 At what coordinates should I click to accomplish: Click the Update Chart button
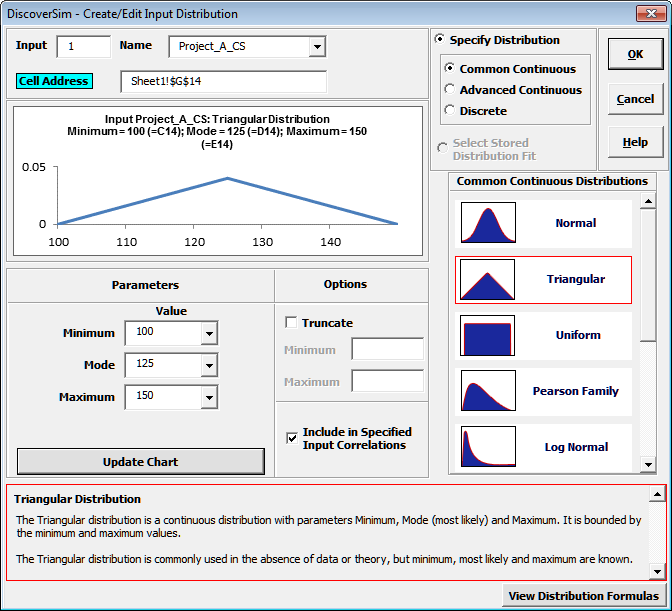(141, 462)
